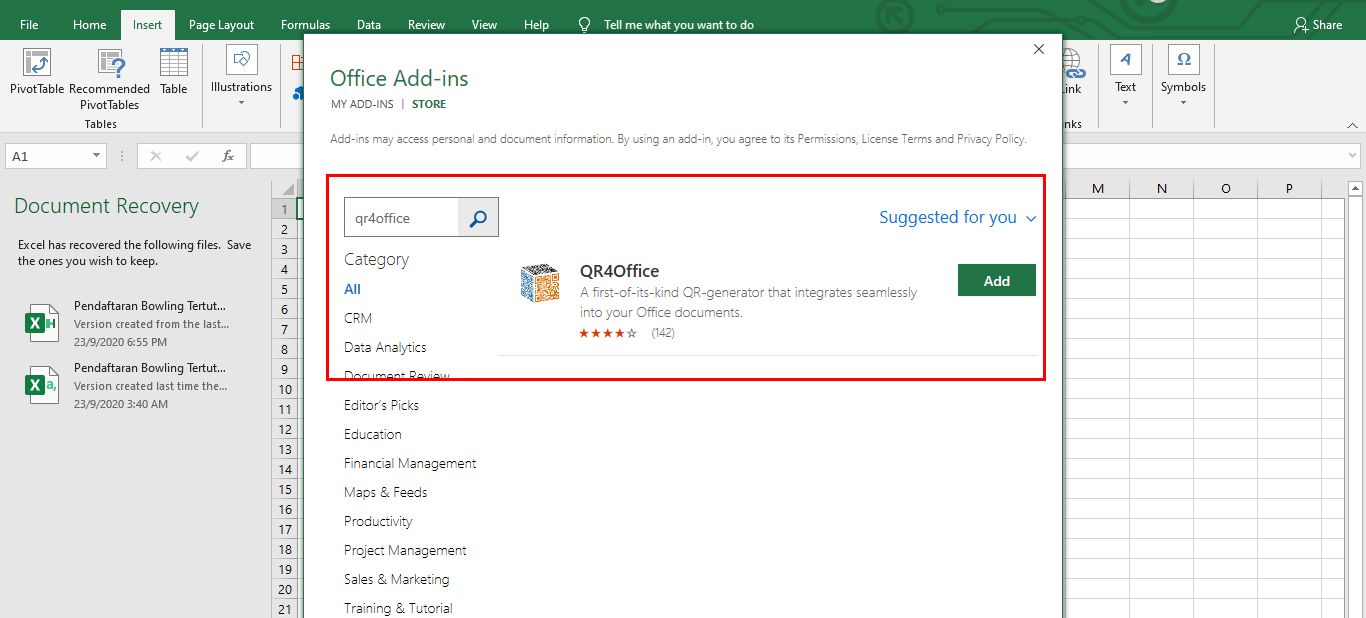The height and width of the screenshot is (618, 1366).
Task: Select column P header
Action: pyautogui.click(x=1289, y=188)
